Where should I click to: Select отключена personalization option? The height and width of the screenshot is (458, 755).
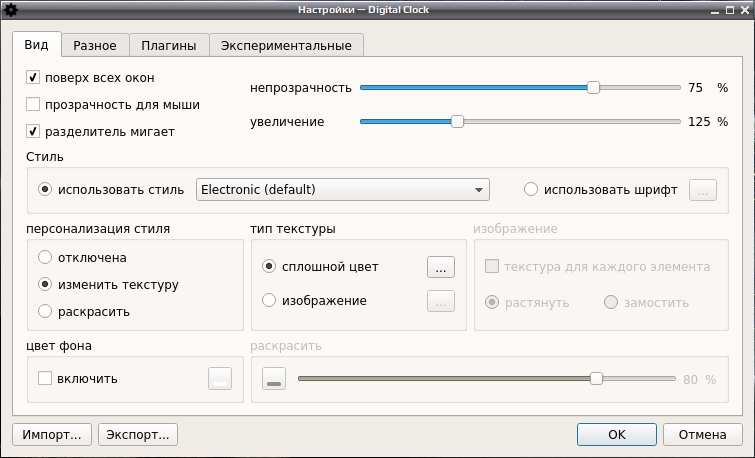(45, 257)
